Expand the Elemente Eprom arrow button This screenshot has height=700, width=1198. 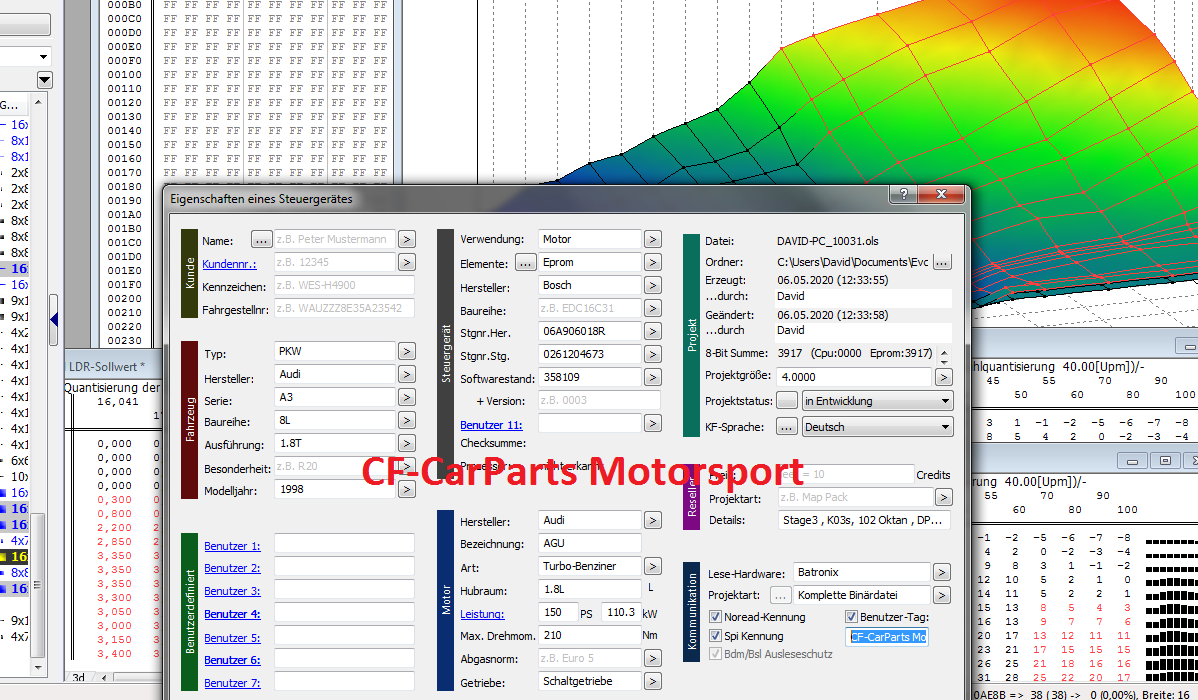652,262
